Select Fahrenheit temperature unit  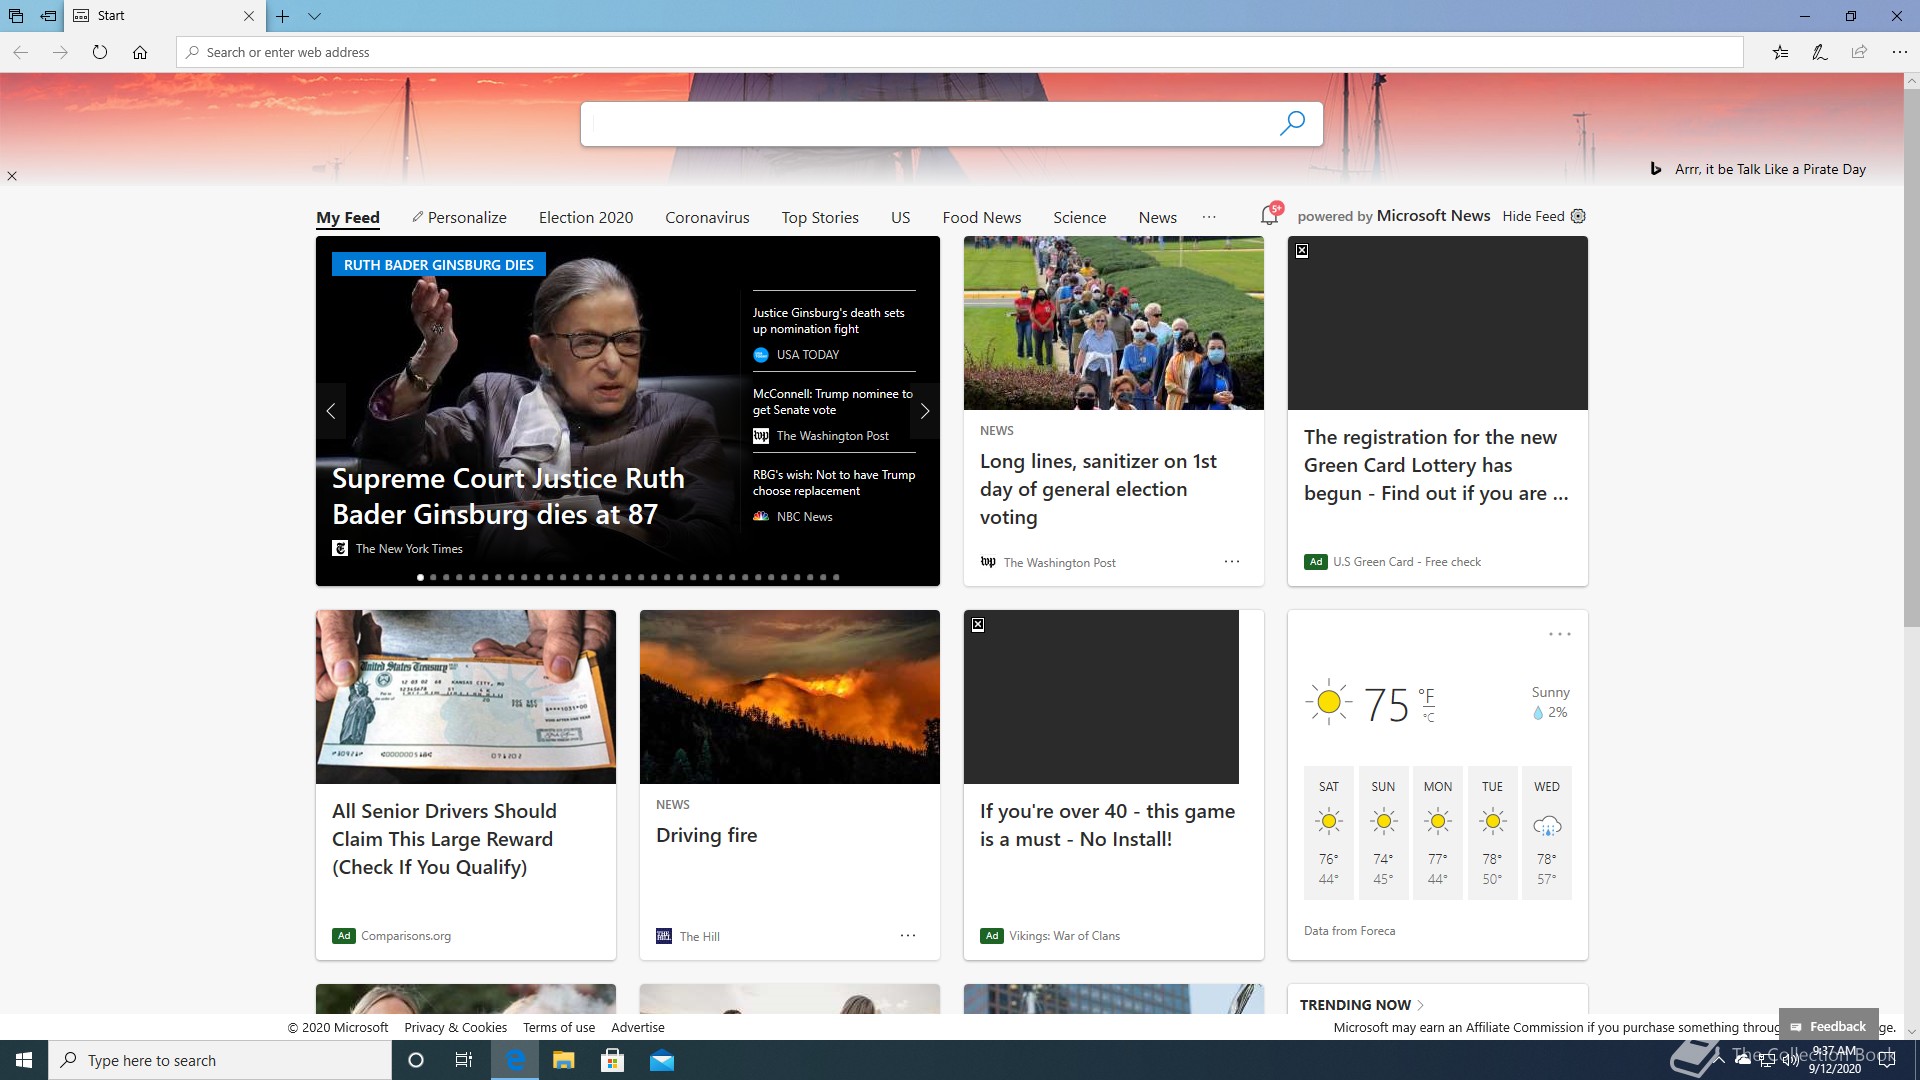tap(1427, 695)
